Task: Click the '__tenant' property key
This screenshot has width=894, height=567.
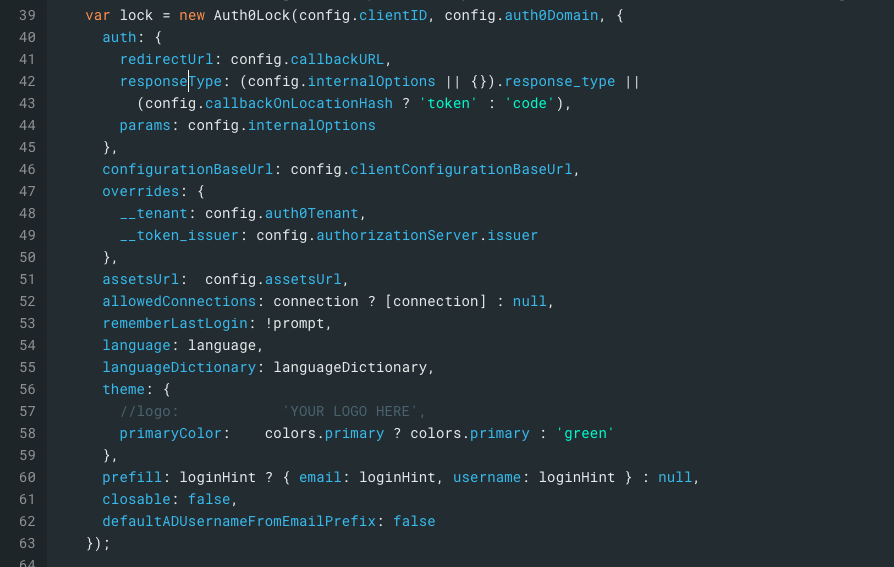Action: 154,213
